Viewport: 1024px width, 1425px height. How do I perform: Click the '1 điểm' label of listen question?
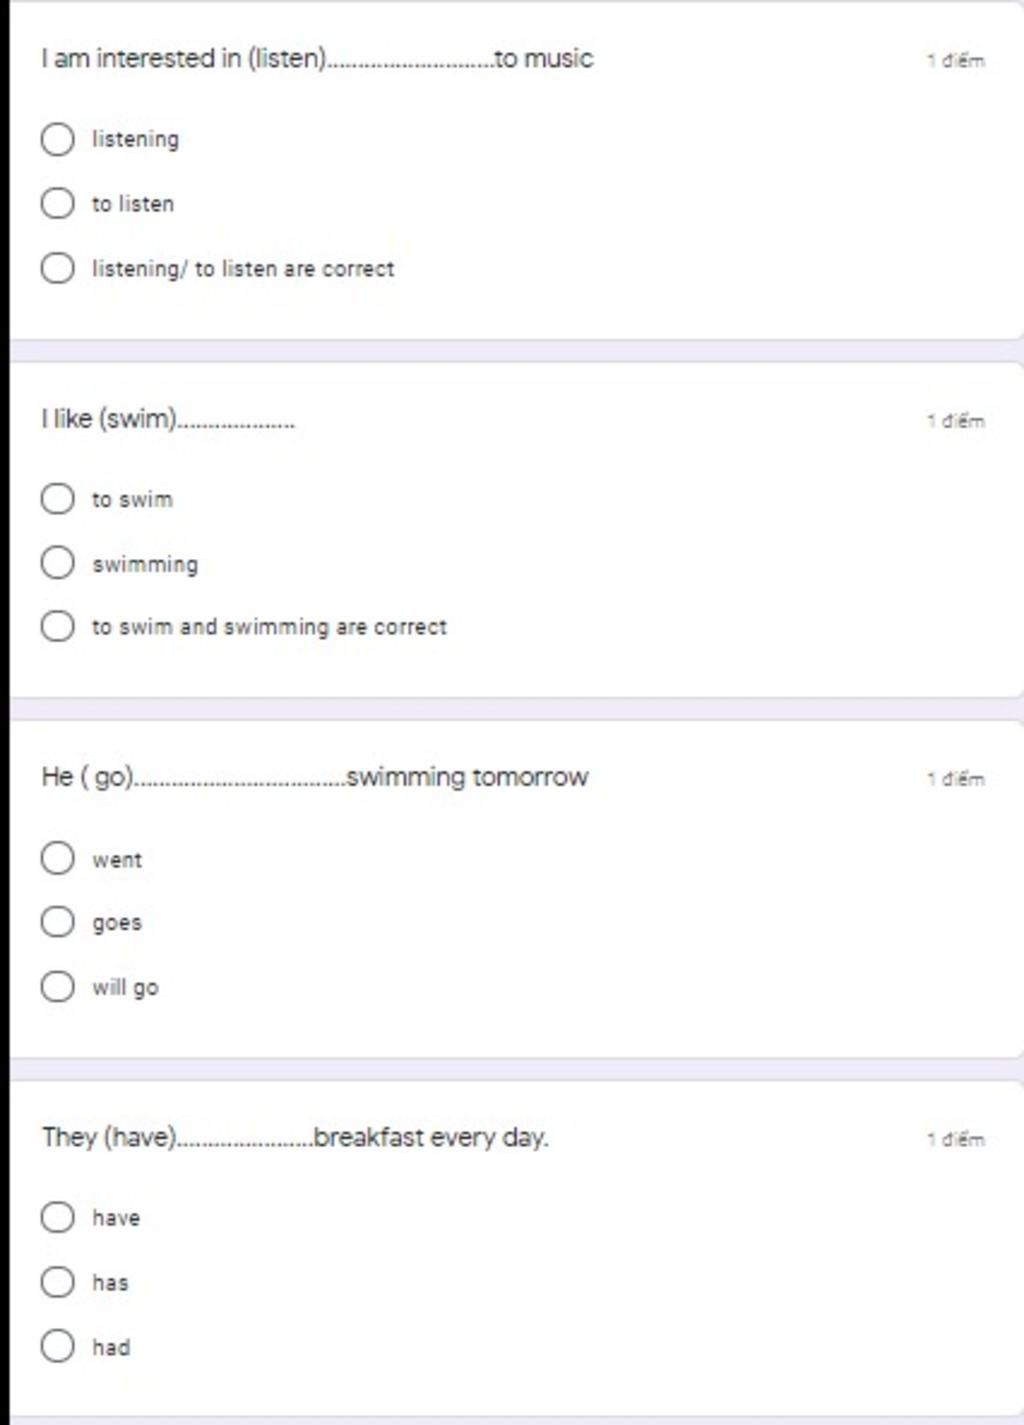click(x=956, y=60)
